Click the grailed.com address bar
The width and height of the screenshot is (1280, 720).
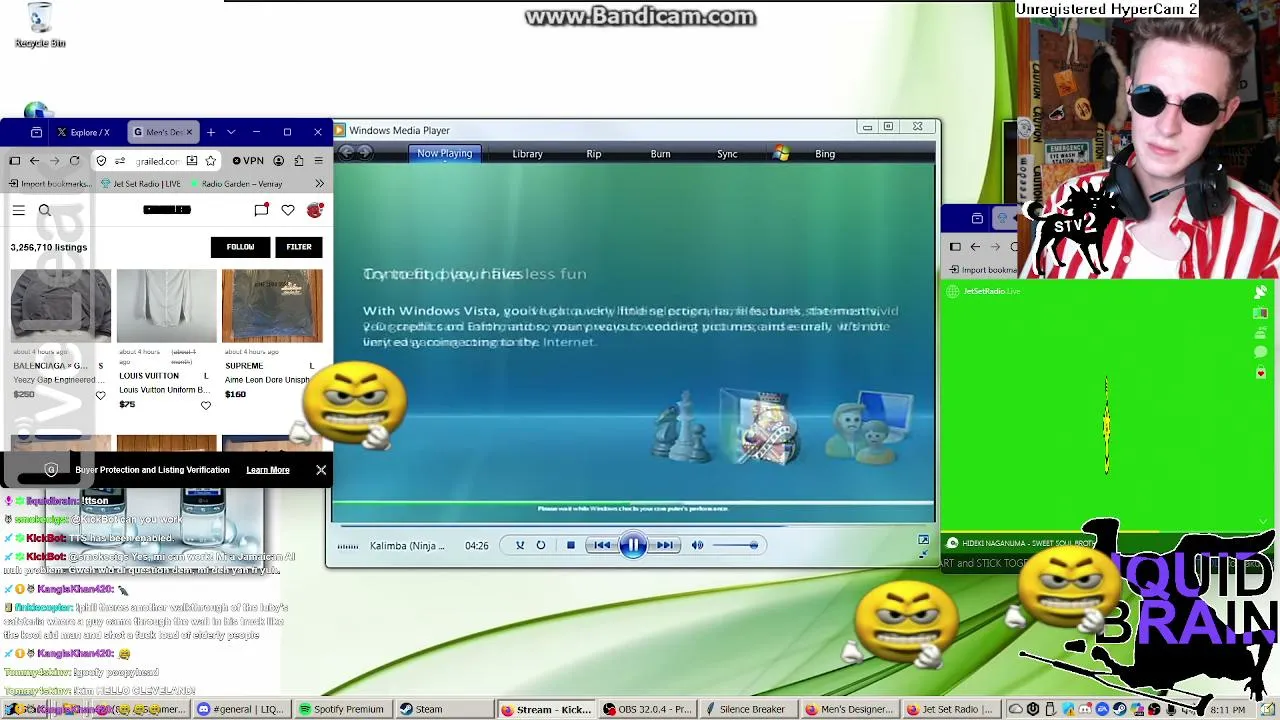coord(157,161)
